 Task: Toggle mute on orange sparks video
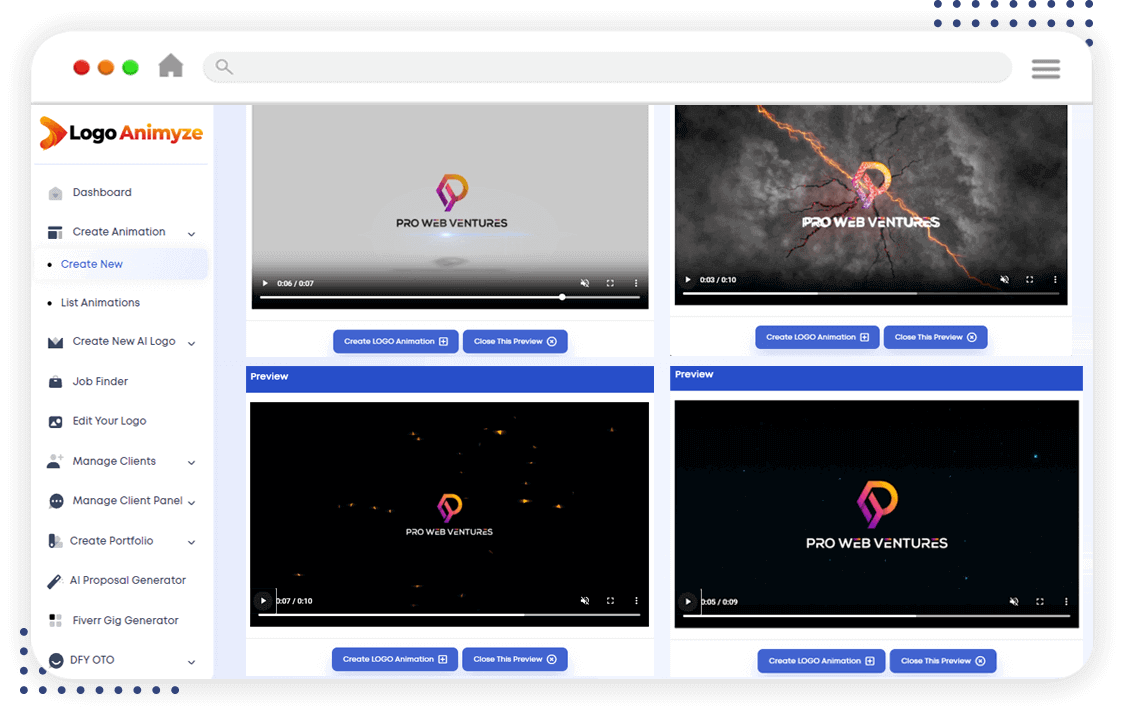coord(585,601)
